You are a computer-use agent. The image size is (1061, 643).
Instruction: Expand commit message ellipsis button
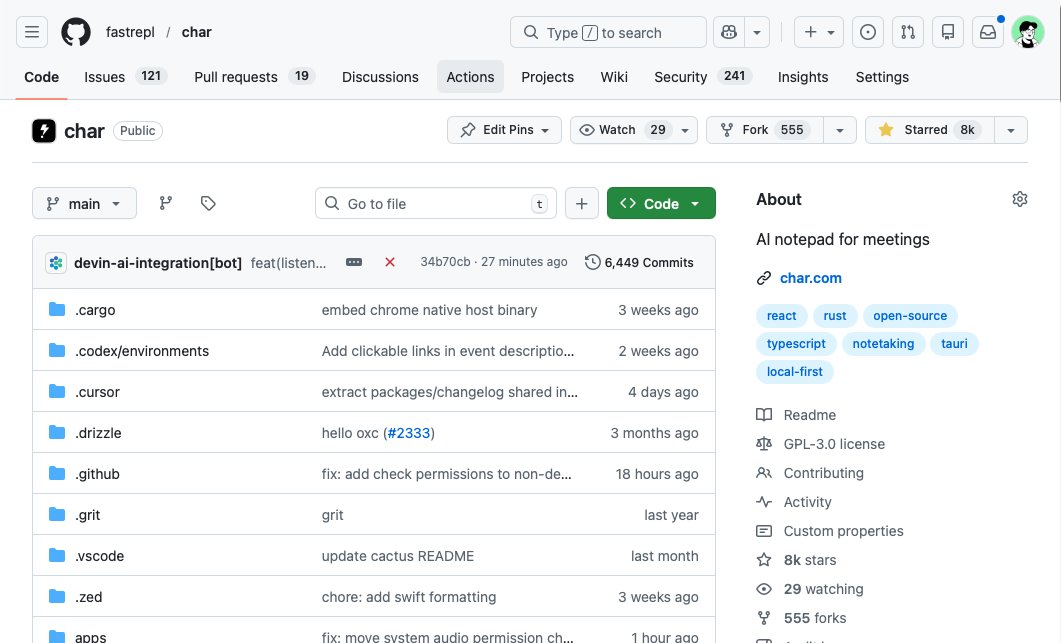click(354, 262)
